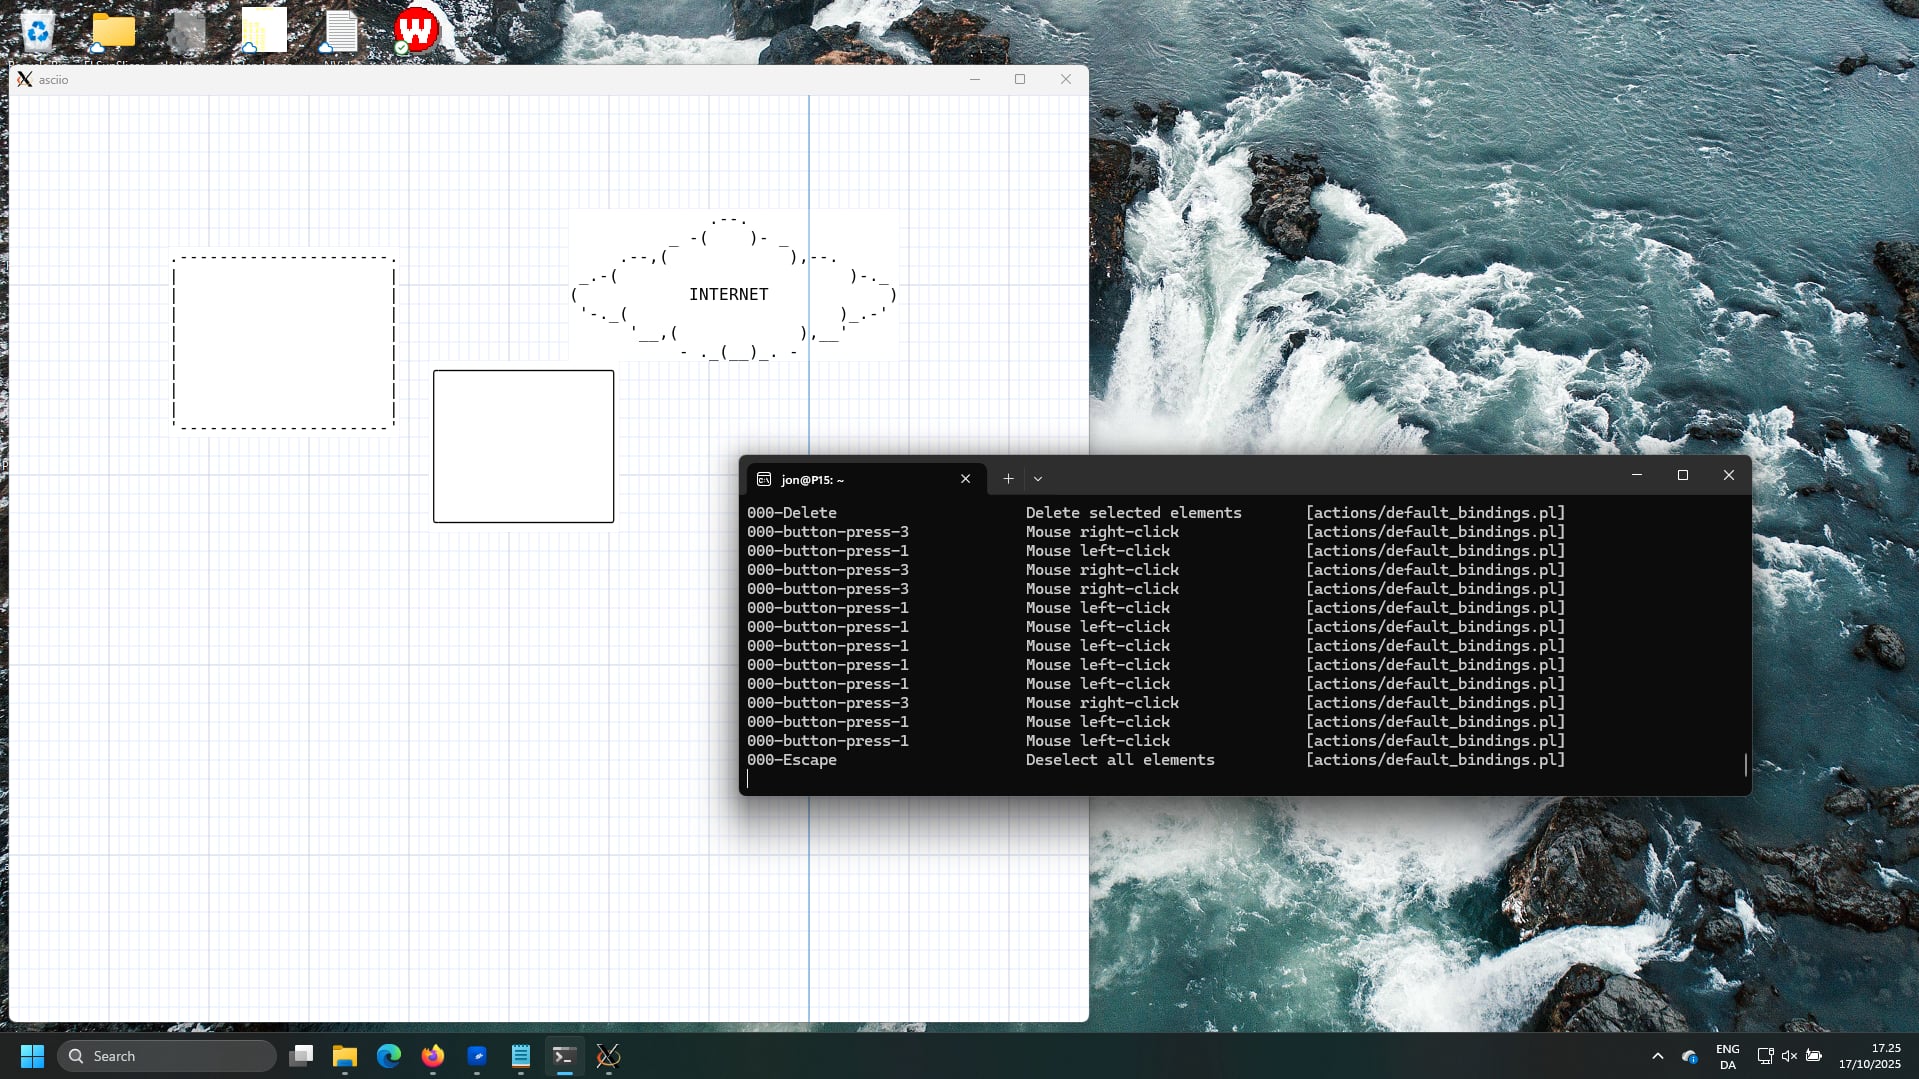Open Task View from the taskbar
This screenshot has height=1079, width=1919.
tap(301, 1057)
